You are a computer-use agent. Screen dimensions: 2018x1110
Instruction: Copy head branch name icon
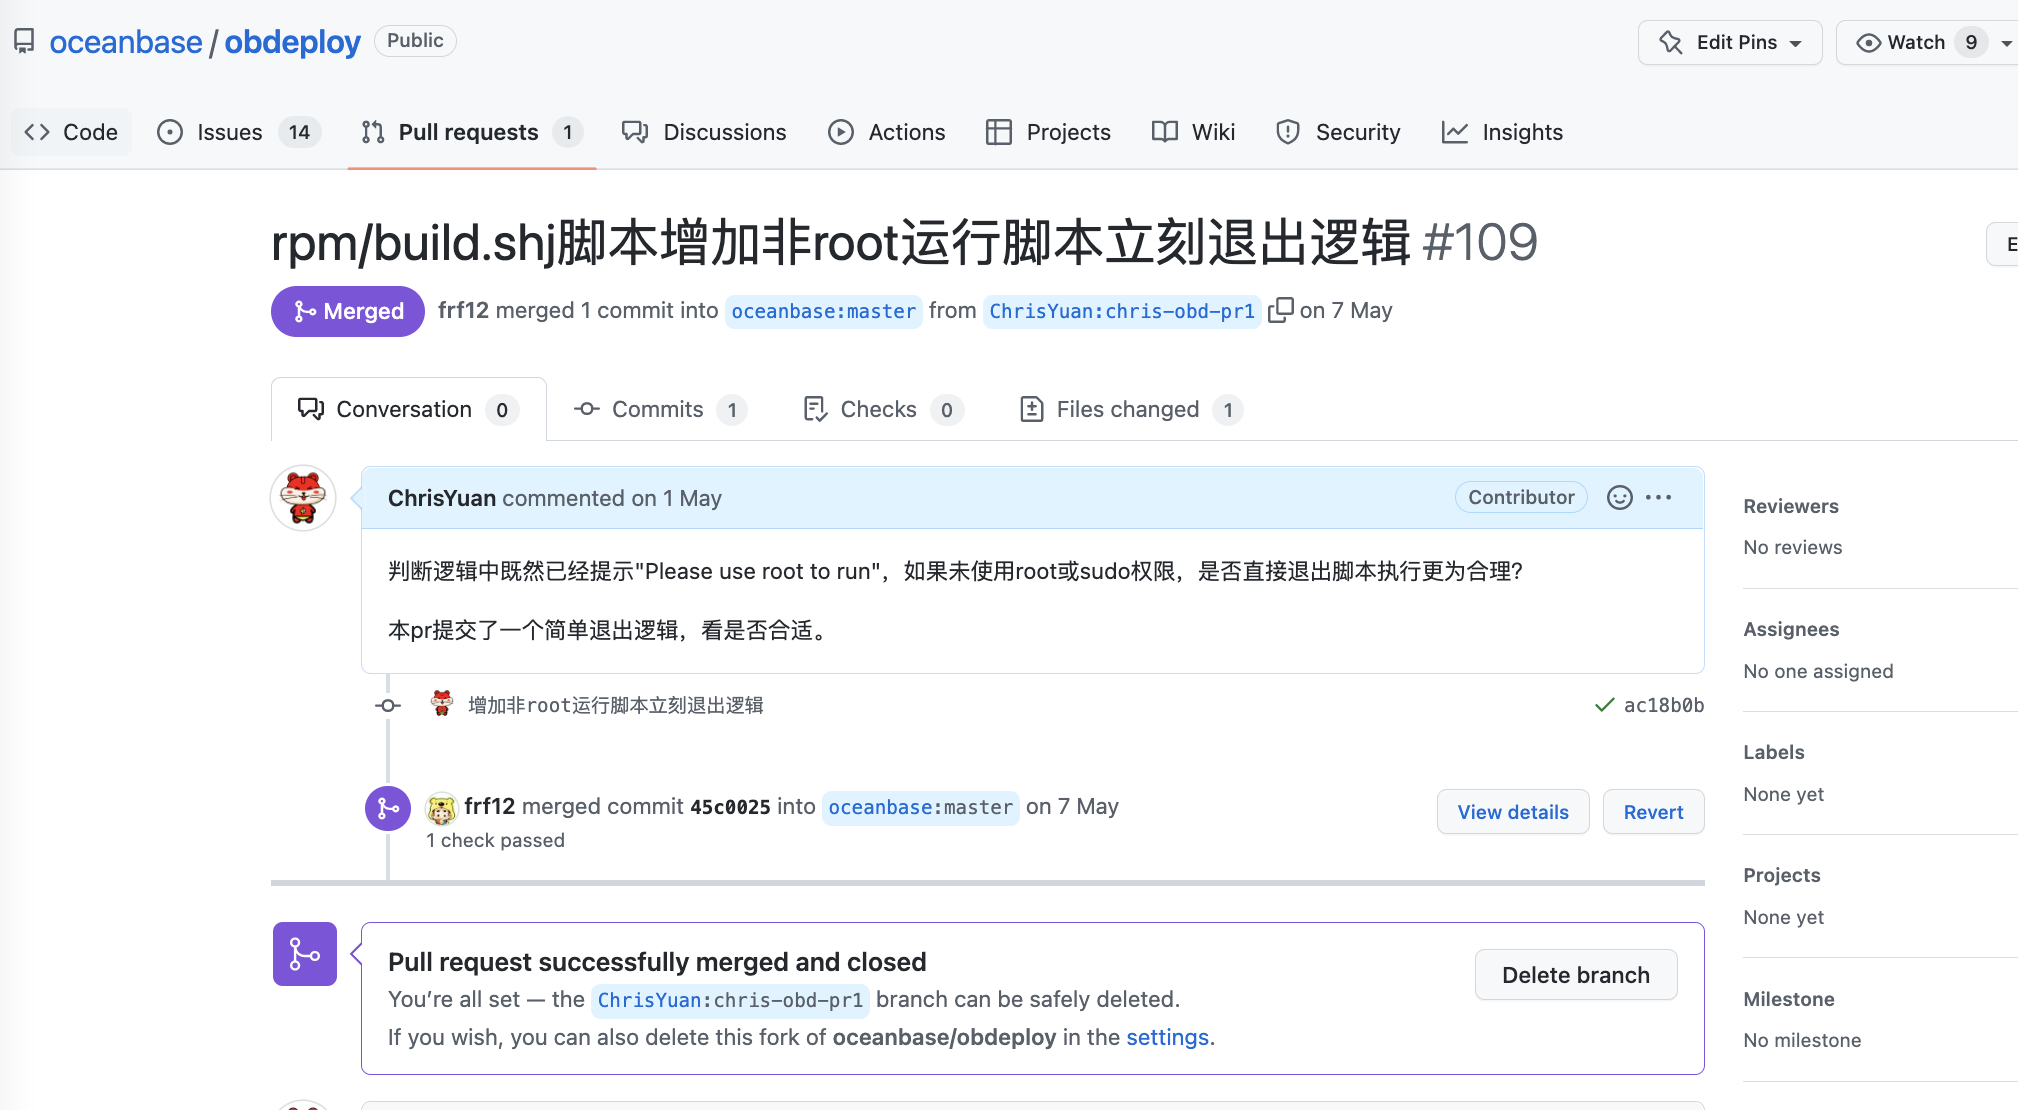click(x=1280, y=311)
